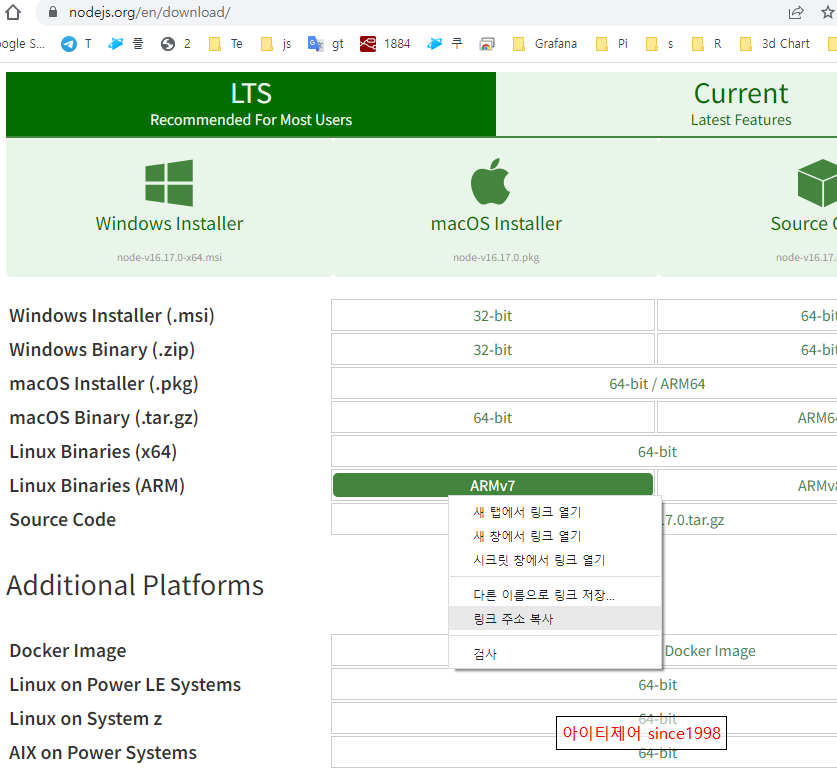
Task: Select '다른 이름으로 링크 저장...' entry
Action: coord(555,595)
